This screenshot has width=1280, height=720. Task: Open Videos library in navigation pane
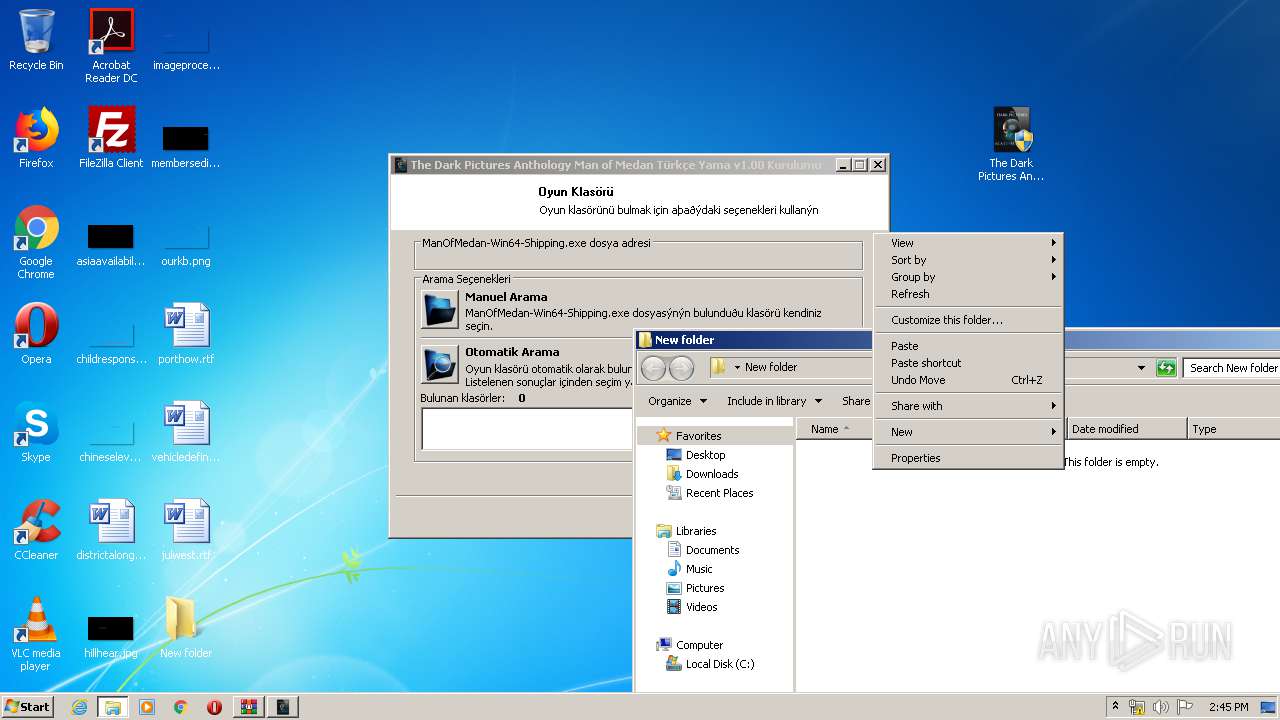701,607
